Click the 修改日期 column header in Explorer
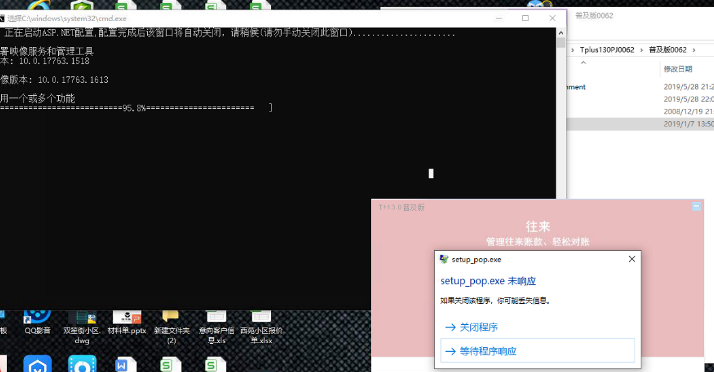 point(678,69)
